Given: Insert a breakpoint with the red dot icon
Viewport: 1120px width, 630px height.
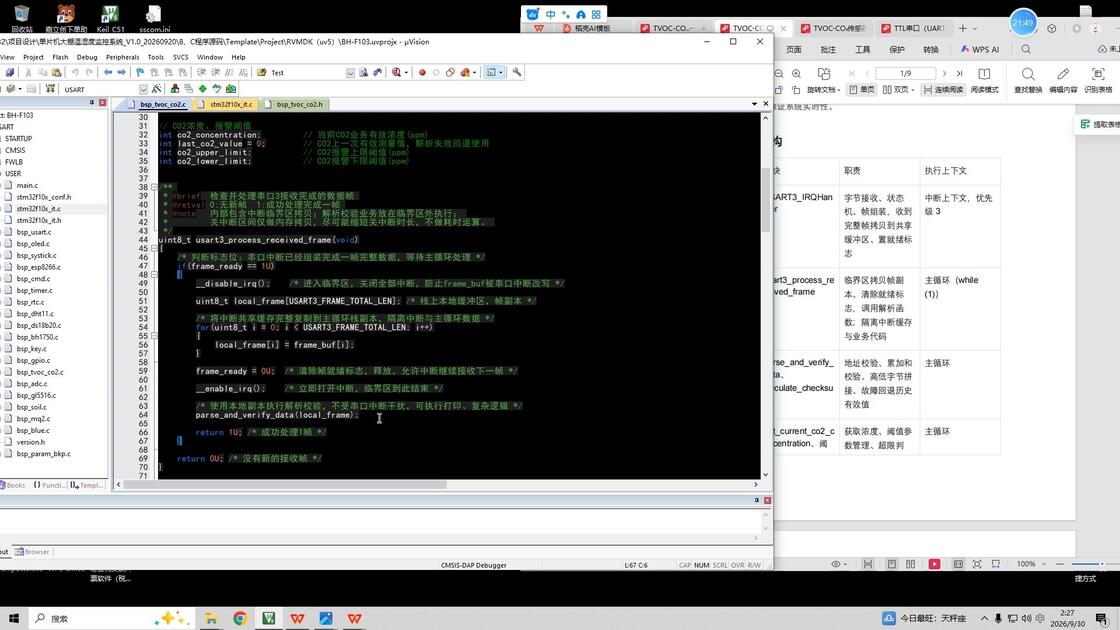Looking at the screenshot, I should [x=422, y=72].
